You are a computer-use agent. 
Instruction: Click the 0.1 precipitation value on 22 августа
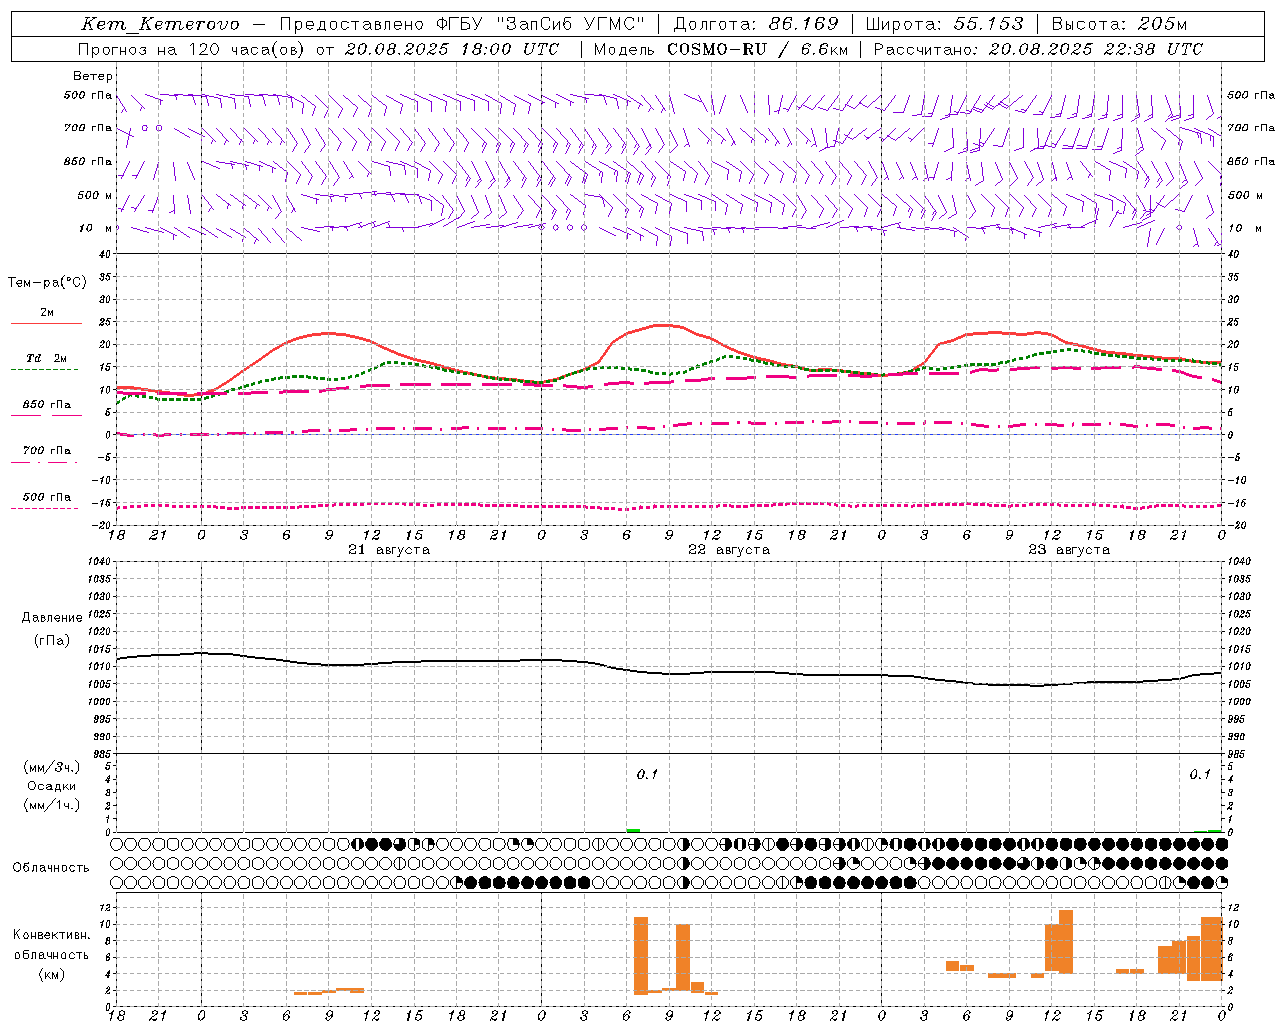[647, 775]
